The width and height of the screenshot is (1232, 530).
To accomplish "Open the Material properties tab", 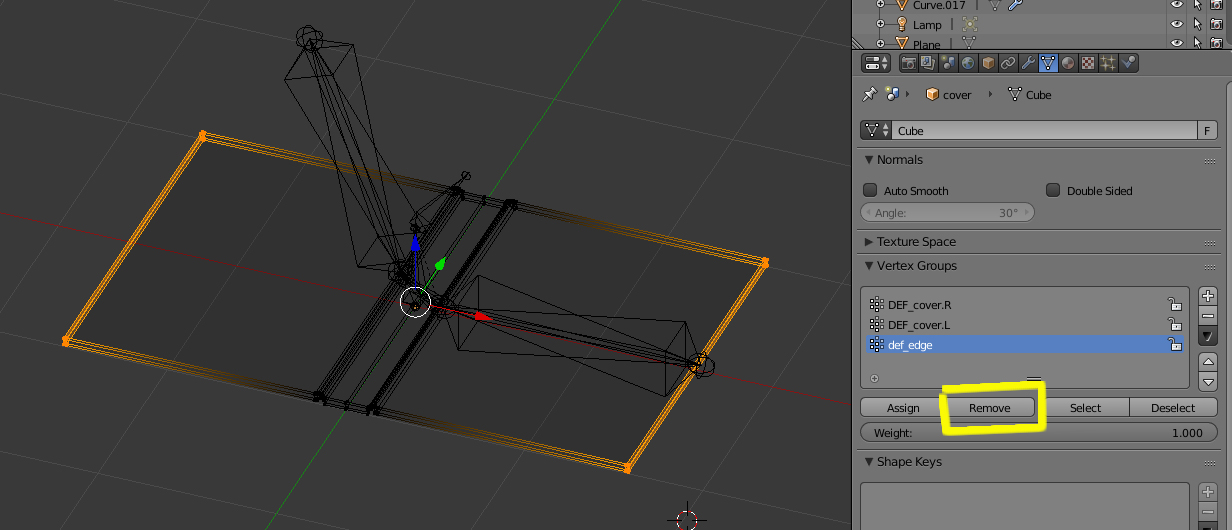I will pyautogui.click(x=1068, y=64).
